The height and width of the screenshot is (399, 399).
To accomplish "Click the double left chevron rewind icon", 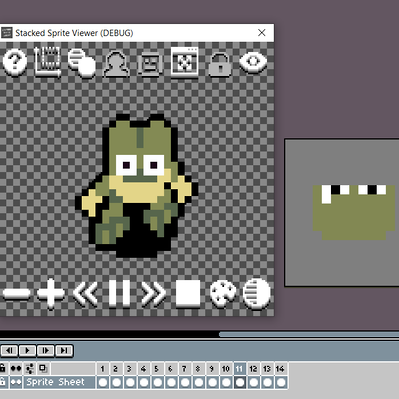I will pos(86,294).
